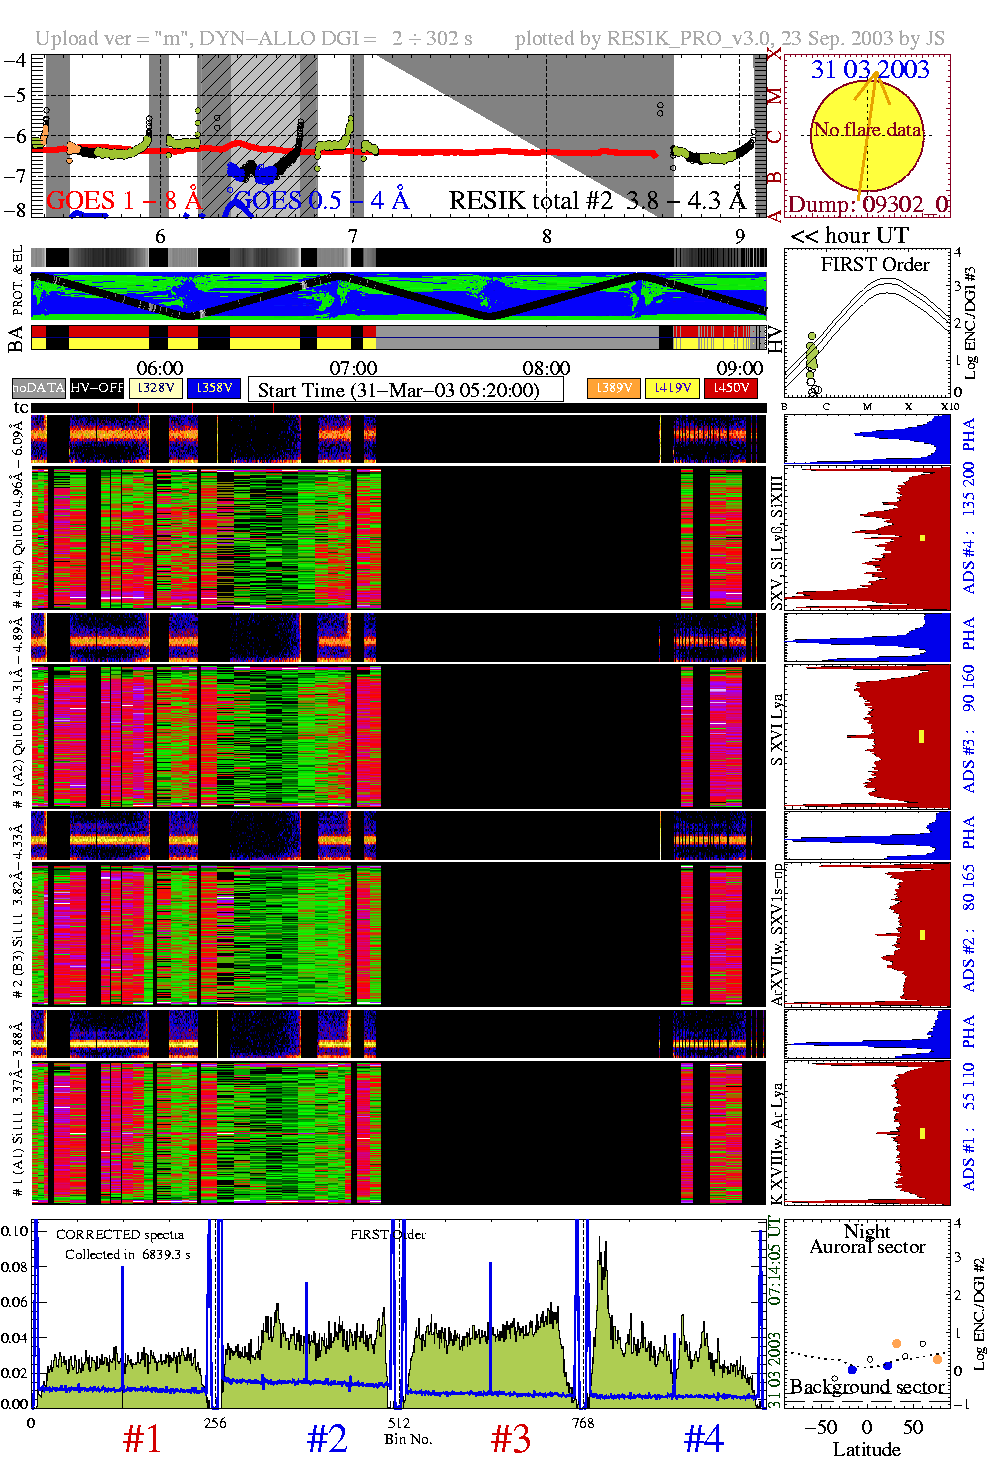The height and width of the screenshot is (1477, 1004).
Task: Select the red #1 channel label
Action: (x=142, y=1439)
